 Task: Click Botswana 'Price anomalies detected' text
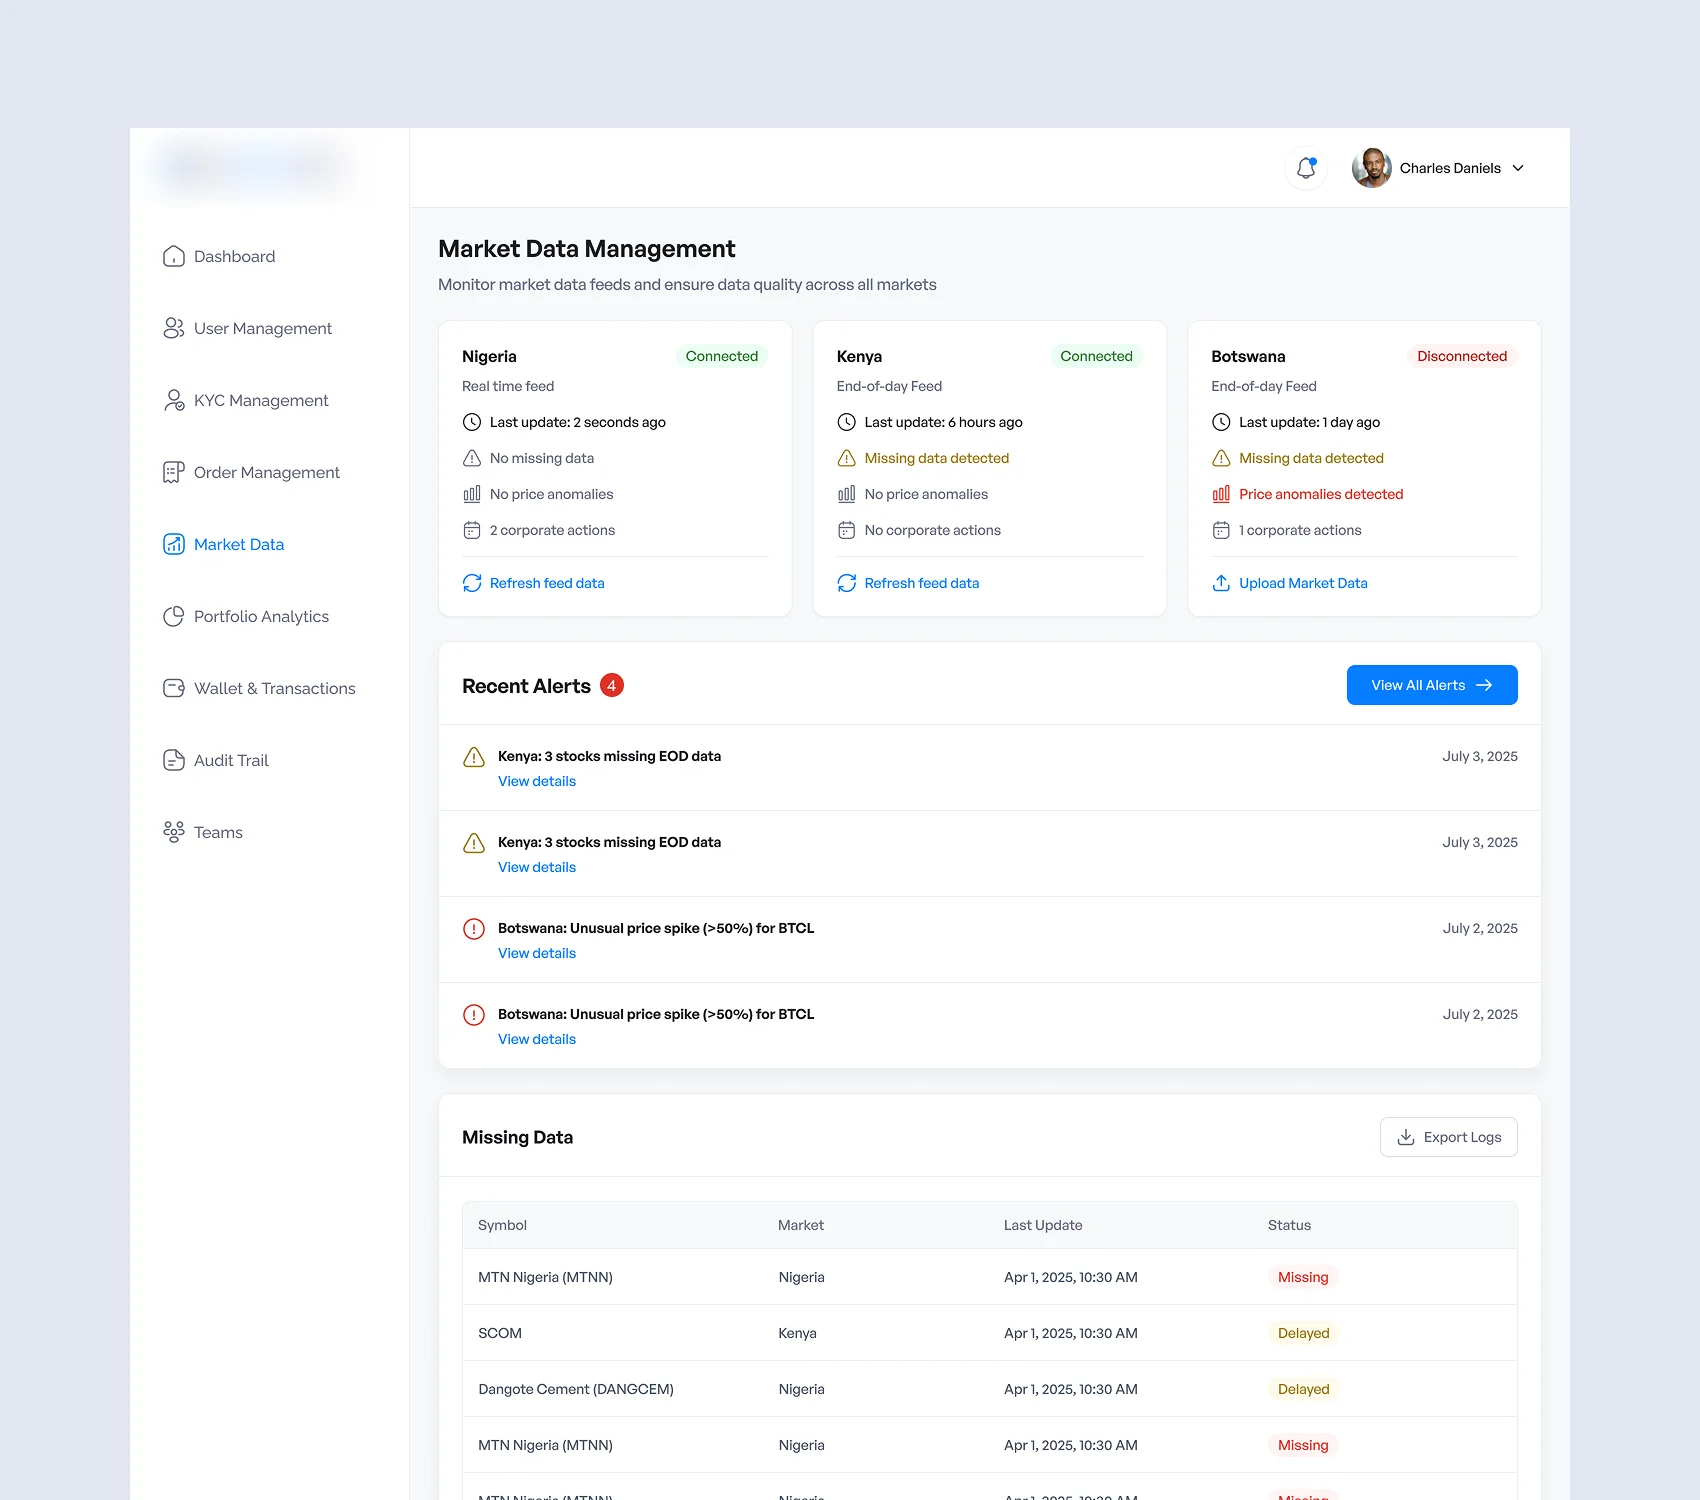pos(1321,494)
